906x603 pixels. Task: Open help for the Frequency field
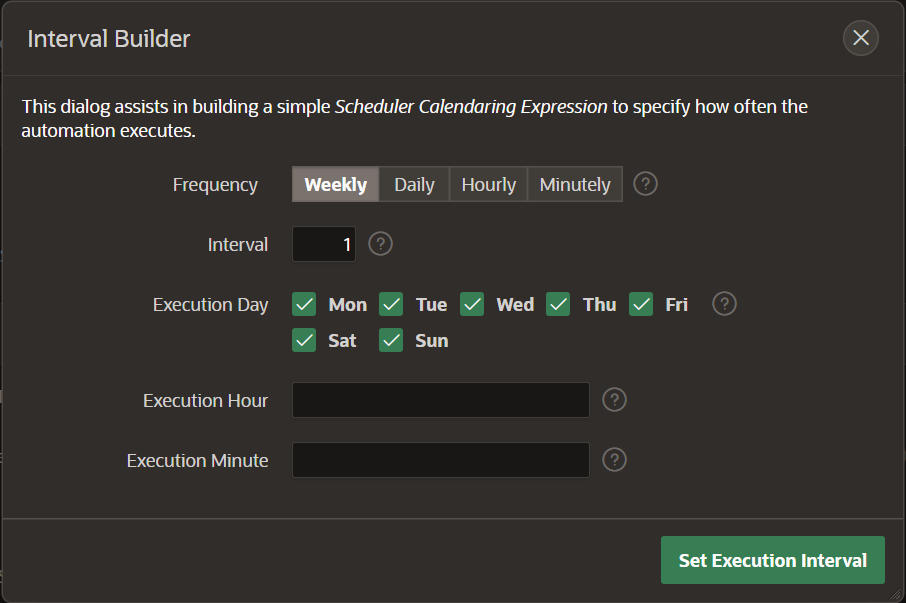pos(646,184)
